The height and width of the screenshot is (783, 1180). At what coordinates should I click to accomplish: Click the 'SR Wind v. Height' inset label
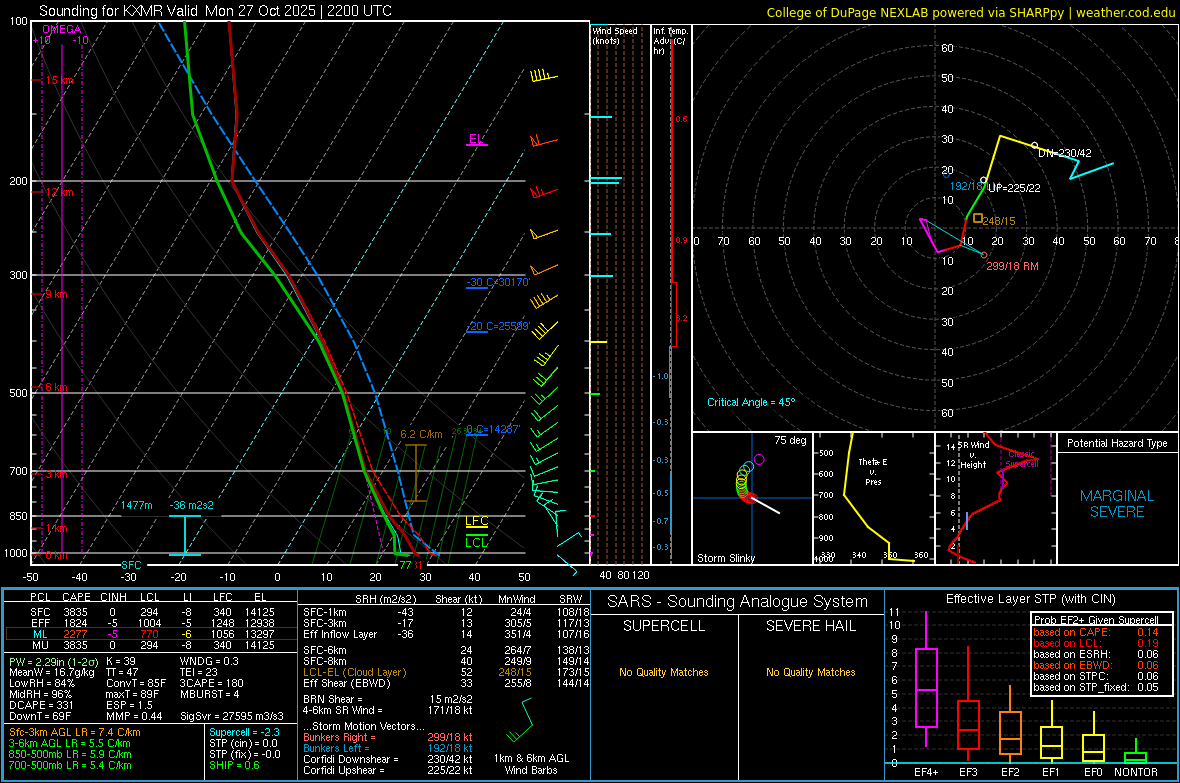(x=973, y=455)
